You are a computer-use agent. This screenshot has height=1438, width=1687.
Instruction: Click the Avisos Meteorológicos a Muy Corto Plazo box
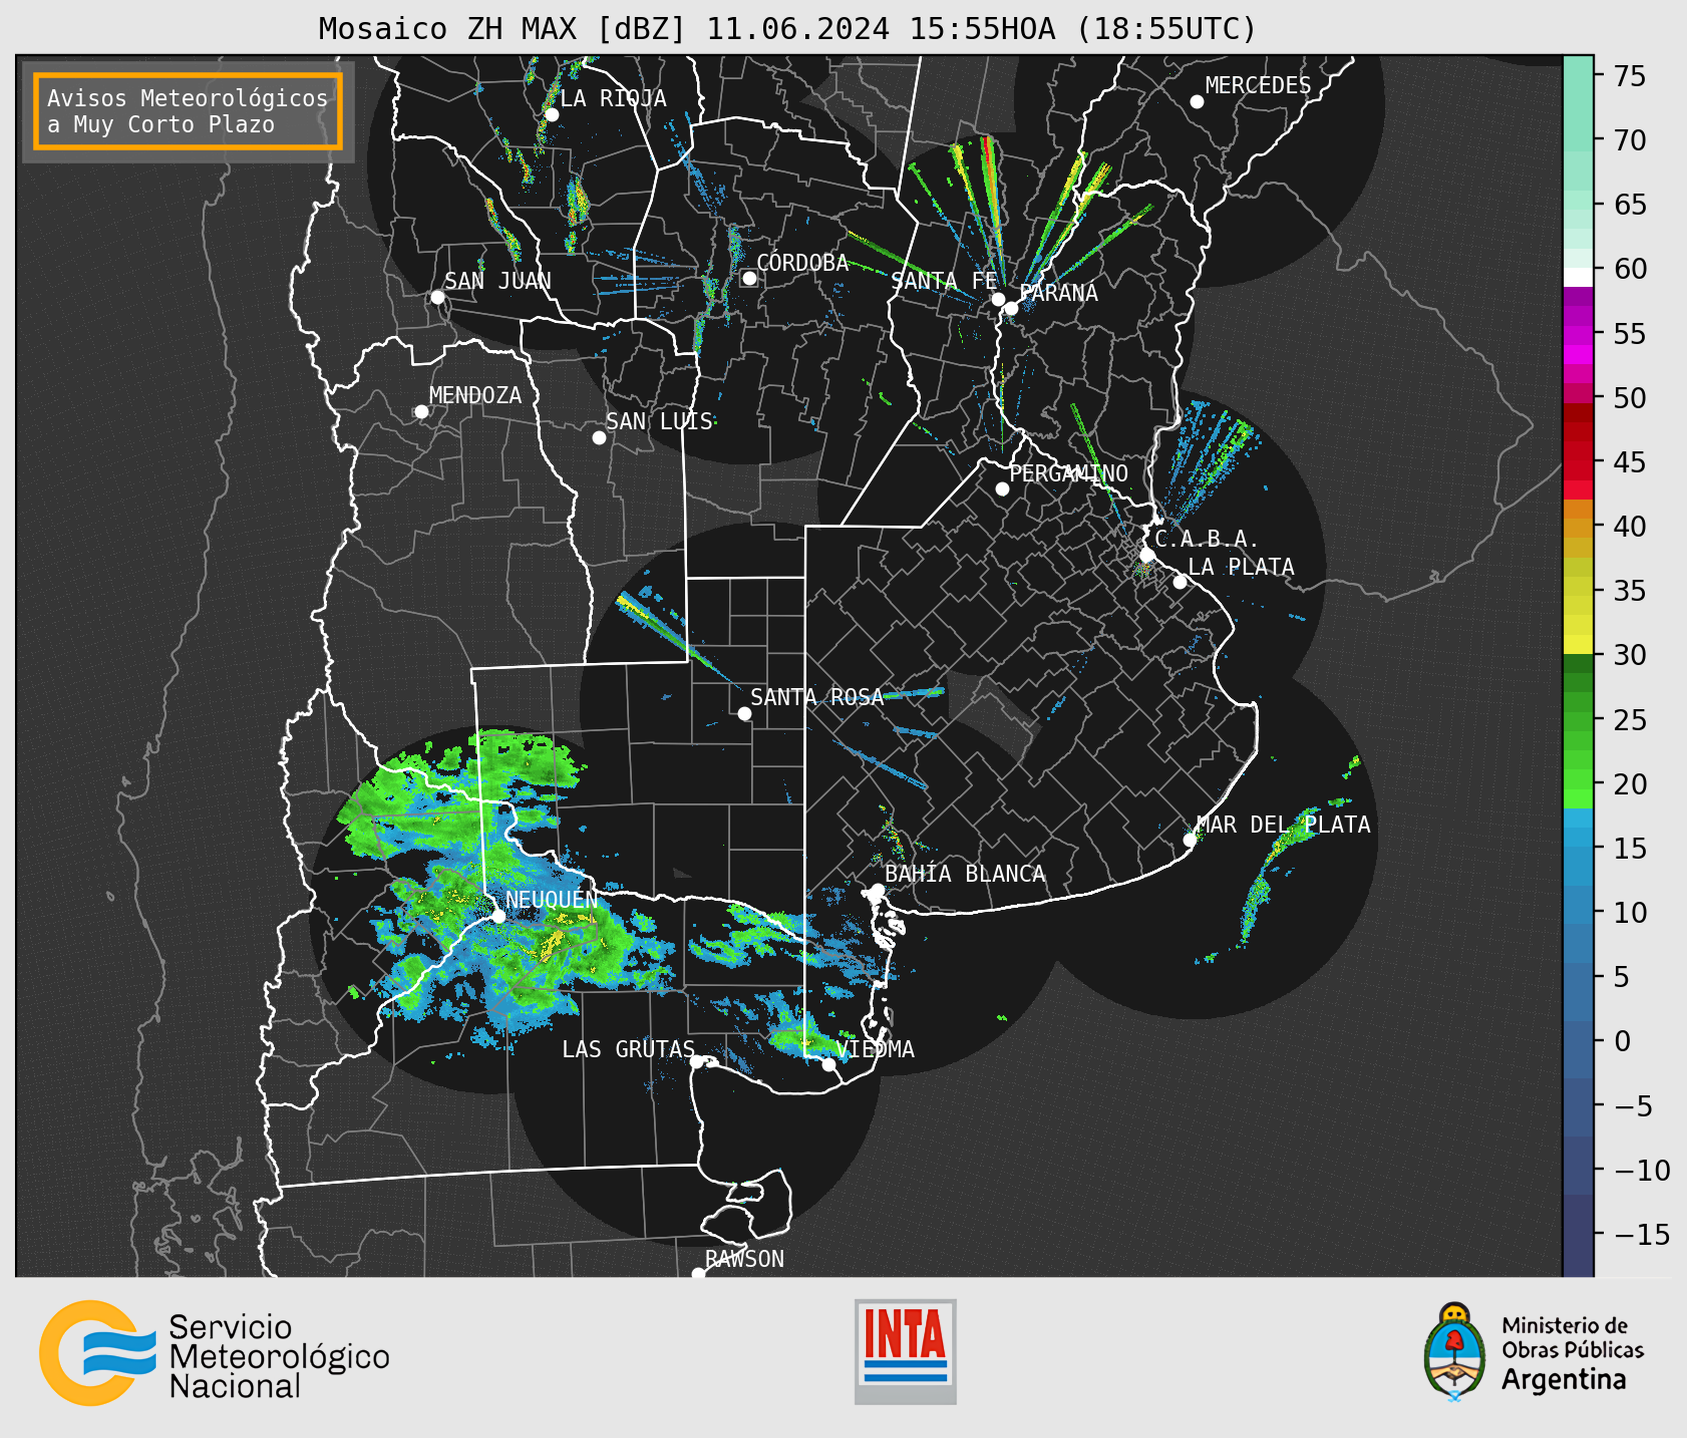[x=188, y=111]
